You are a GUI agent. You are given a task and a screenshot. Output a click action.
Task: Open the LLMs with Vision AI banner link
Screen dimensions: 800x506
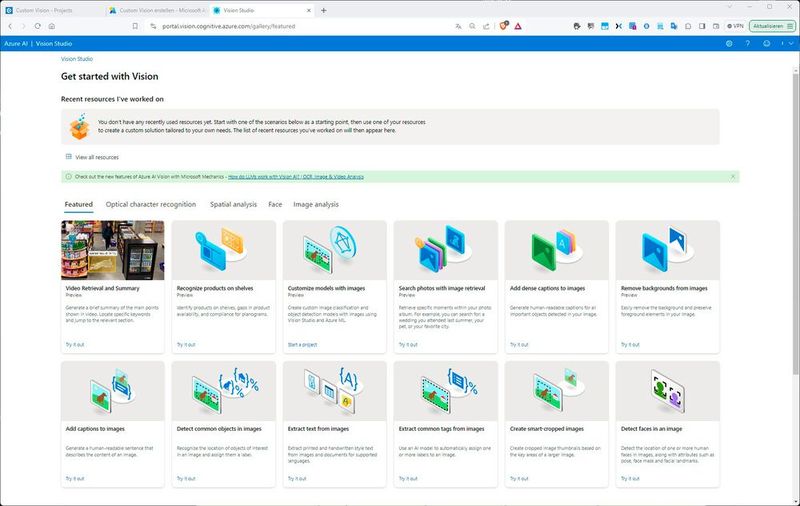(x=295, y=177)
